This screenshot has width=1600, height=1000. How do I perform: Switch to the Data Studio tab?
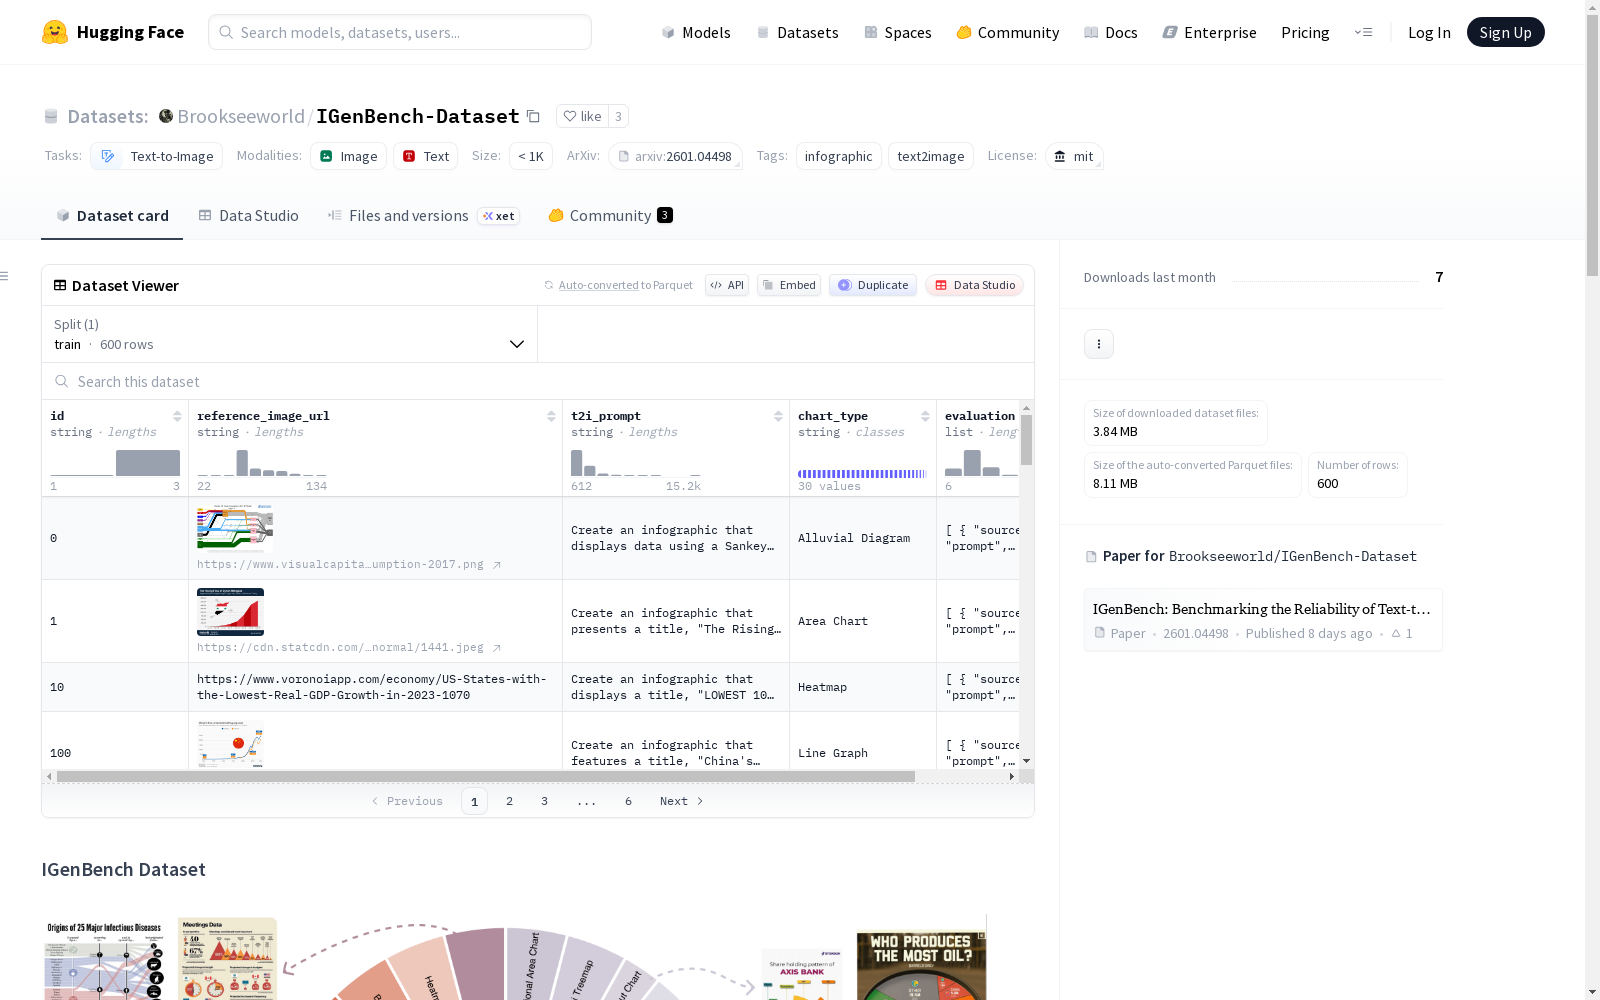[249, 216]
